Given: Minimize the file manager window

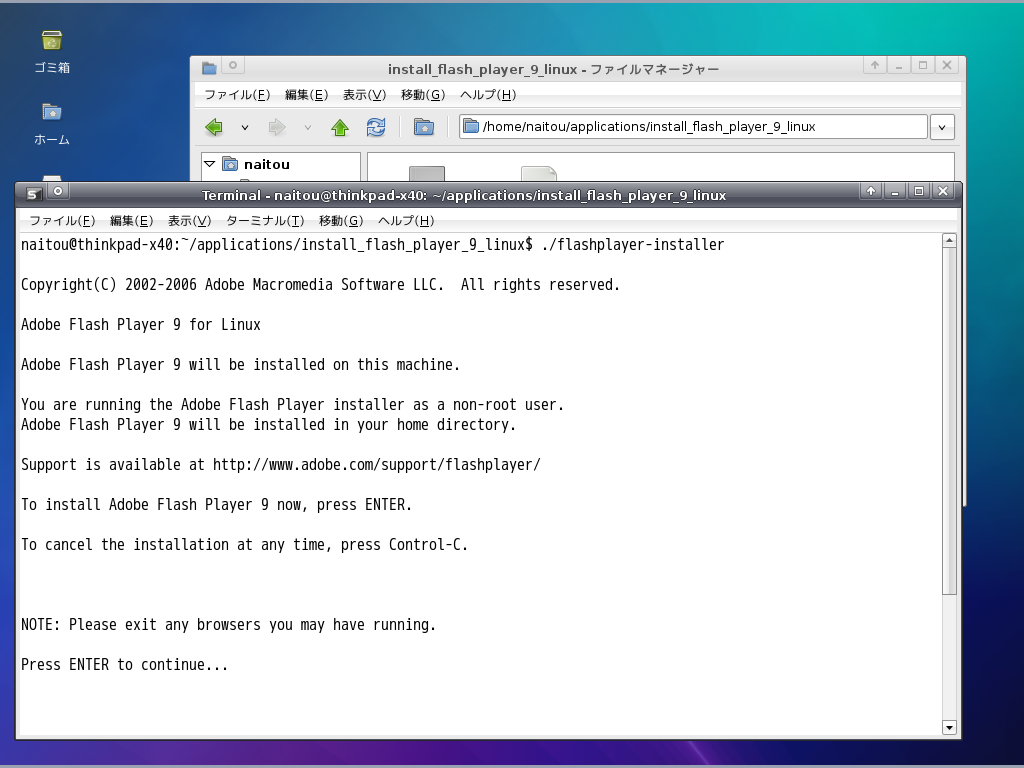Looking at the screenshot, I should point(899,65).
